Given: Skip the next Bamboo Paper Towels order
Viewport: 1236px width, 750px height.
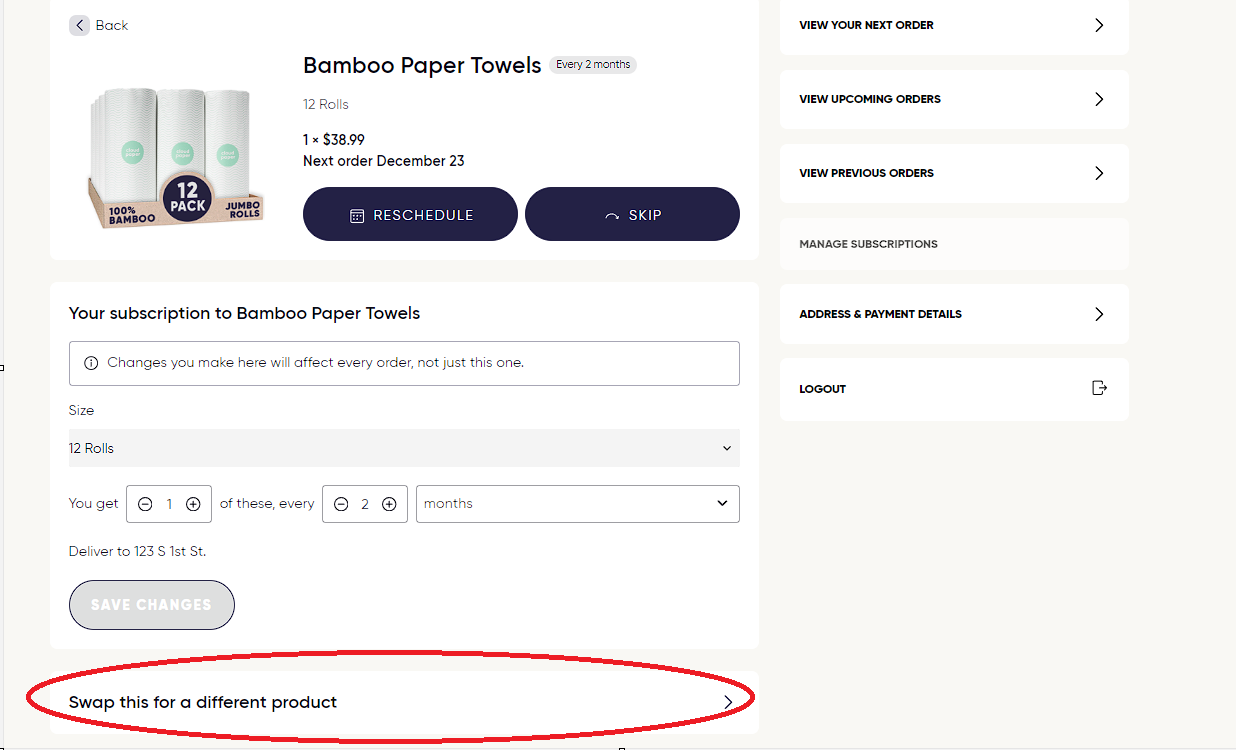Looking at the screenshot, I should pyautogui.click(x=632, y=214).
